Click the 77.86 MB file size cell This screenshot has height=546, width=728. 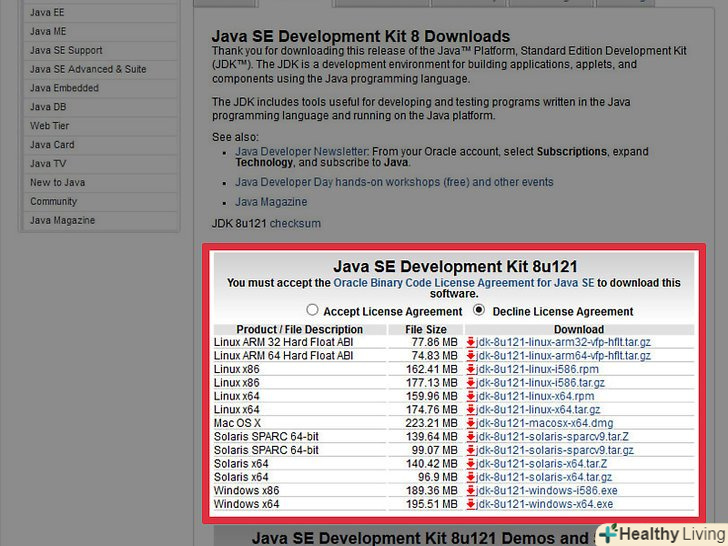435,342
